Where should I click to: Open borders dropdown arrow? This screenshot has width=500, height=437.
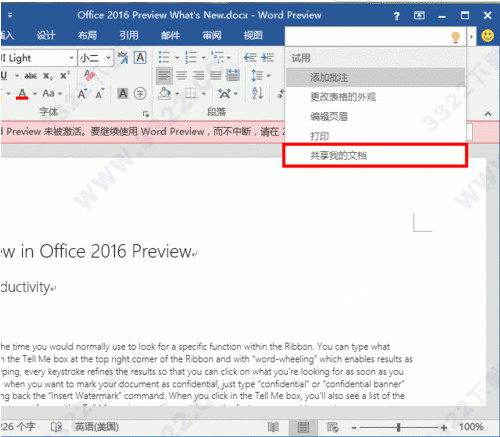(203, 94)
